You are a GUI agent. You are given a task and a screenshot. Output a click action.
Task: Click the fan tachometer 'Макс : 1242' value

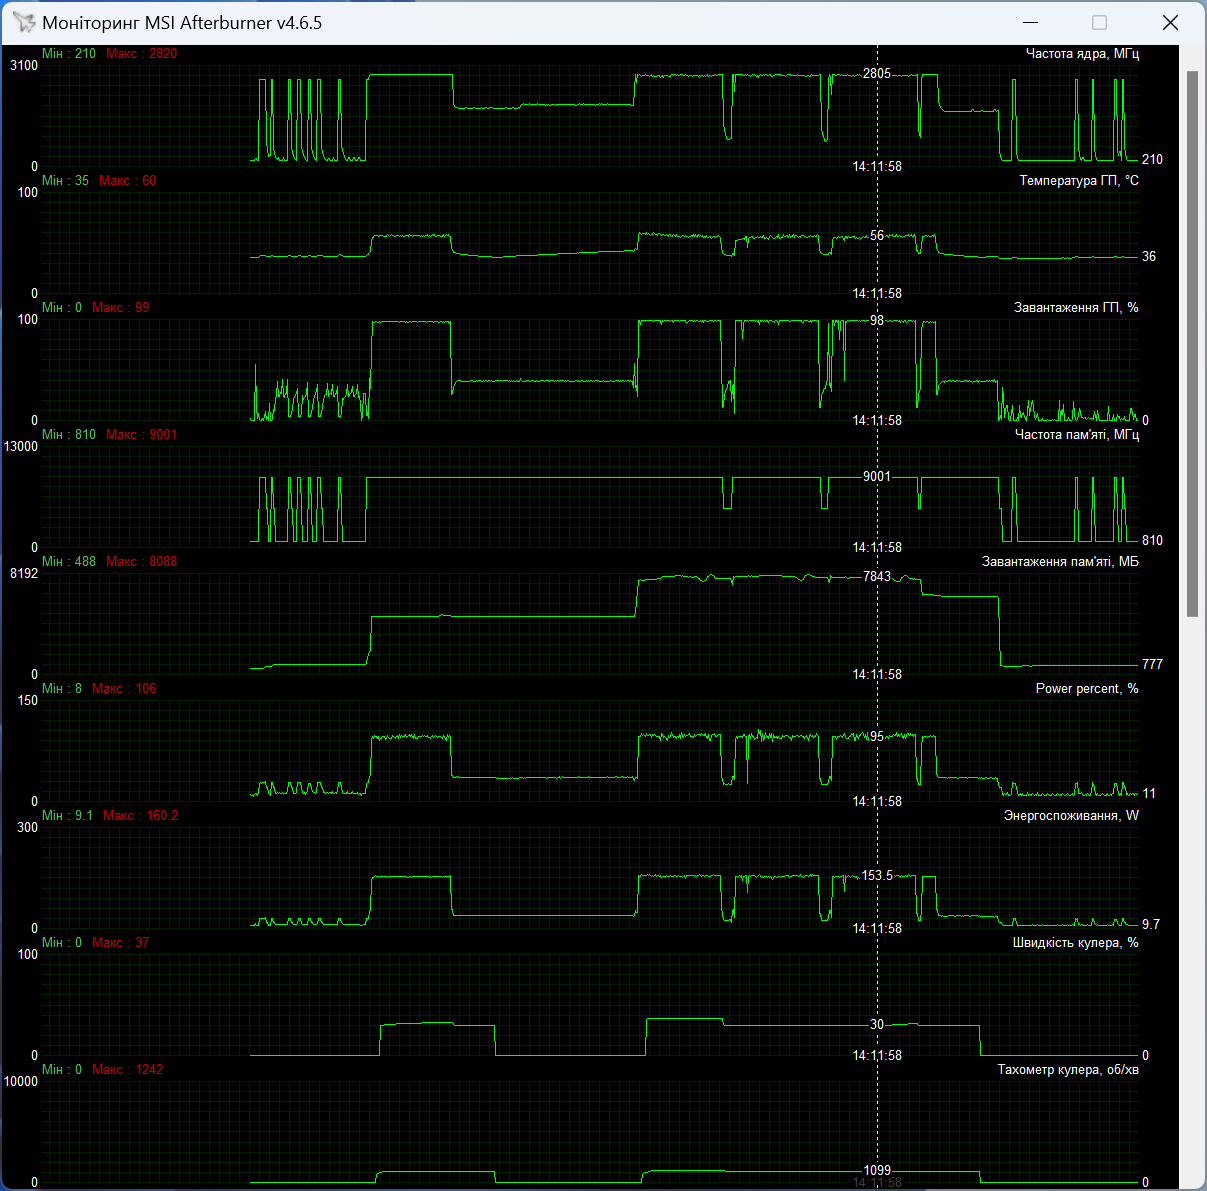127,1069
